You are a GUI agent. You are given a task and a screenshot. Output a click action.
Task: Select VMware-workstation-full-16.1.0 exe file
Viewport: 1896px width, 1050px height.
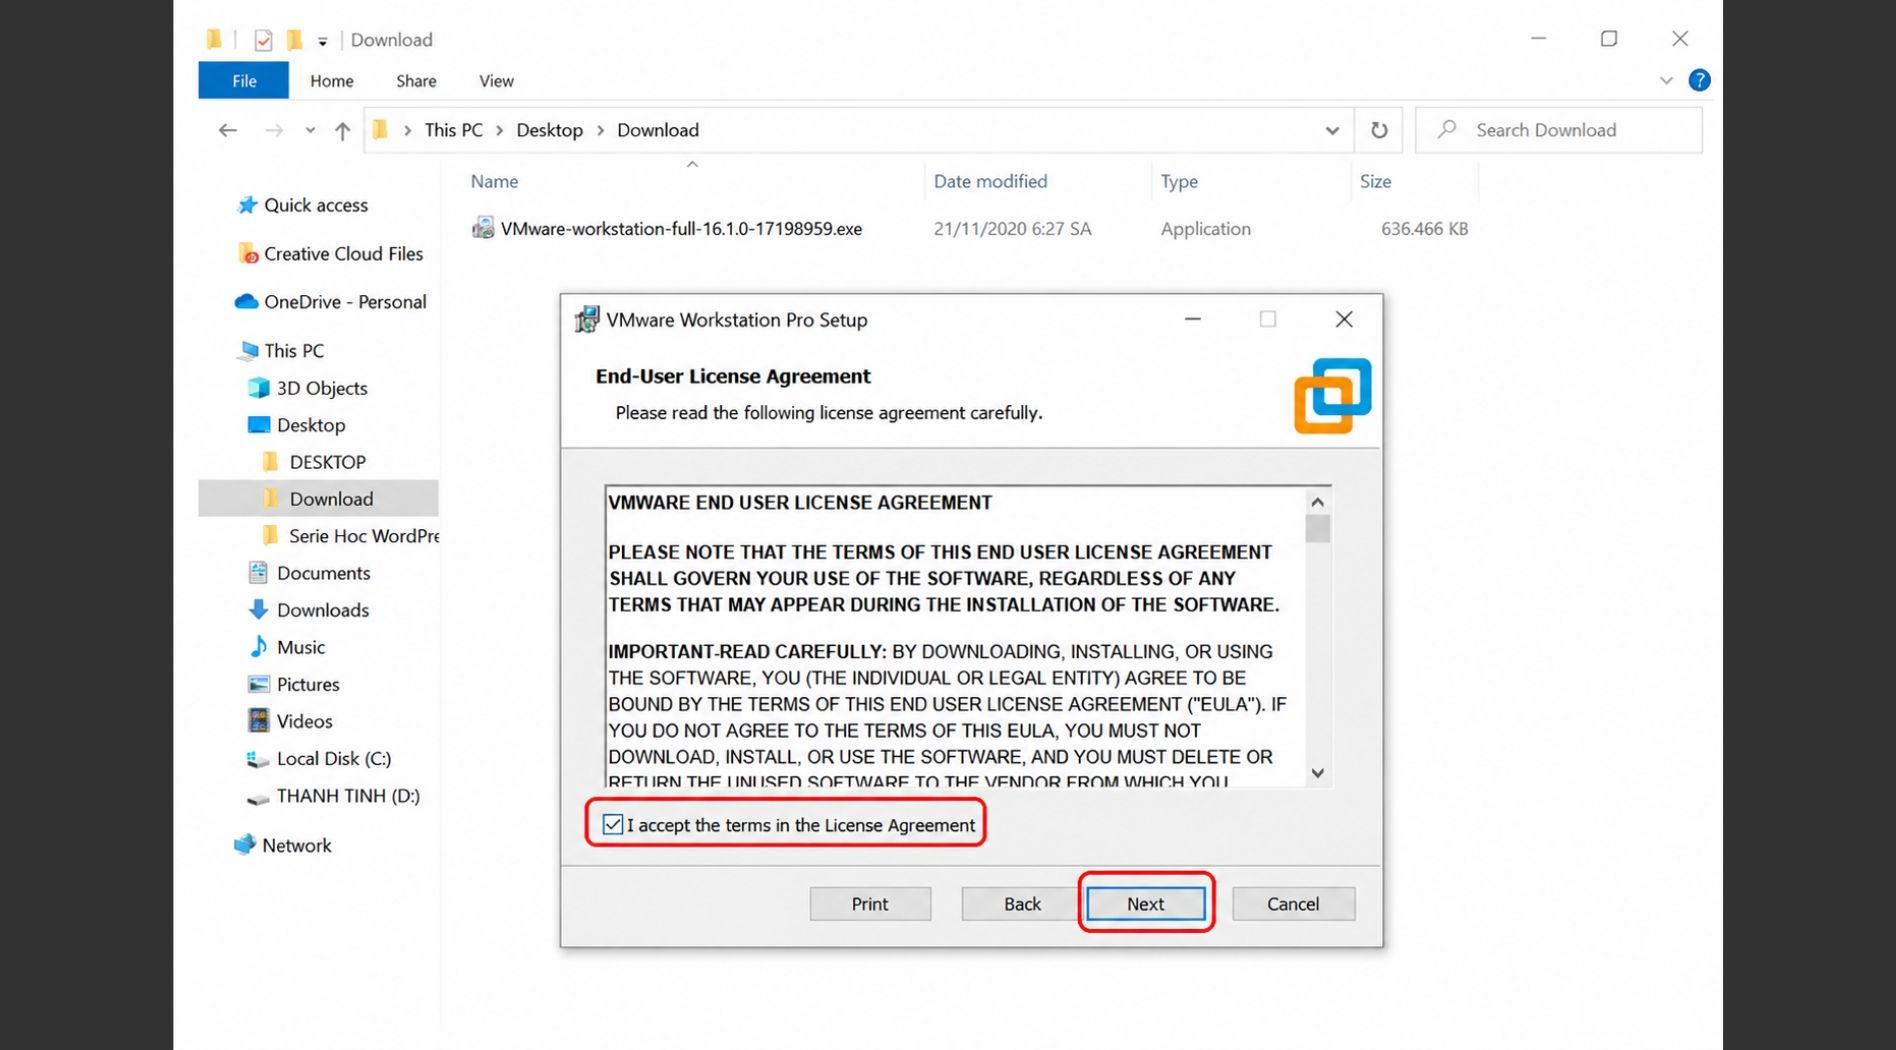pos(681,228)
